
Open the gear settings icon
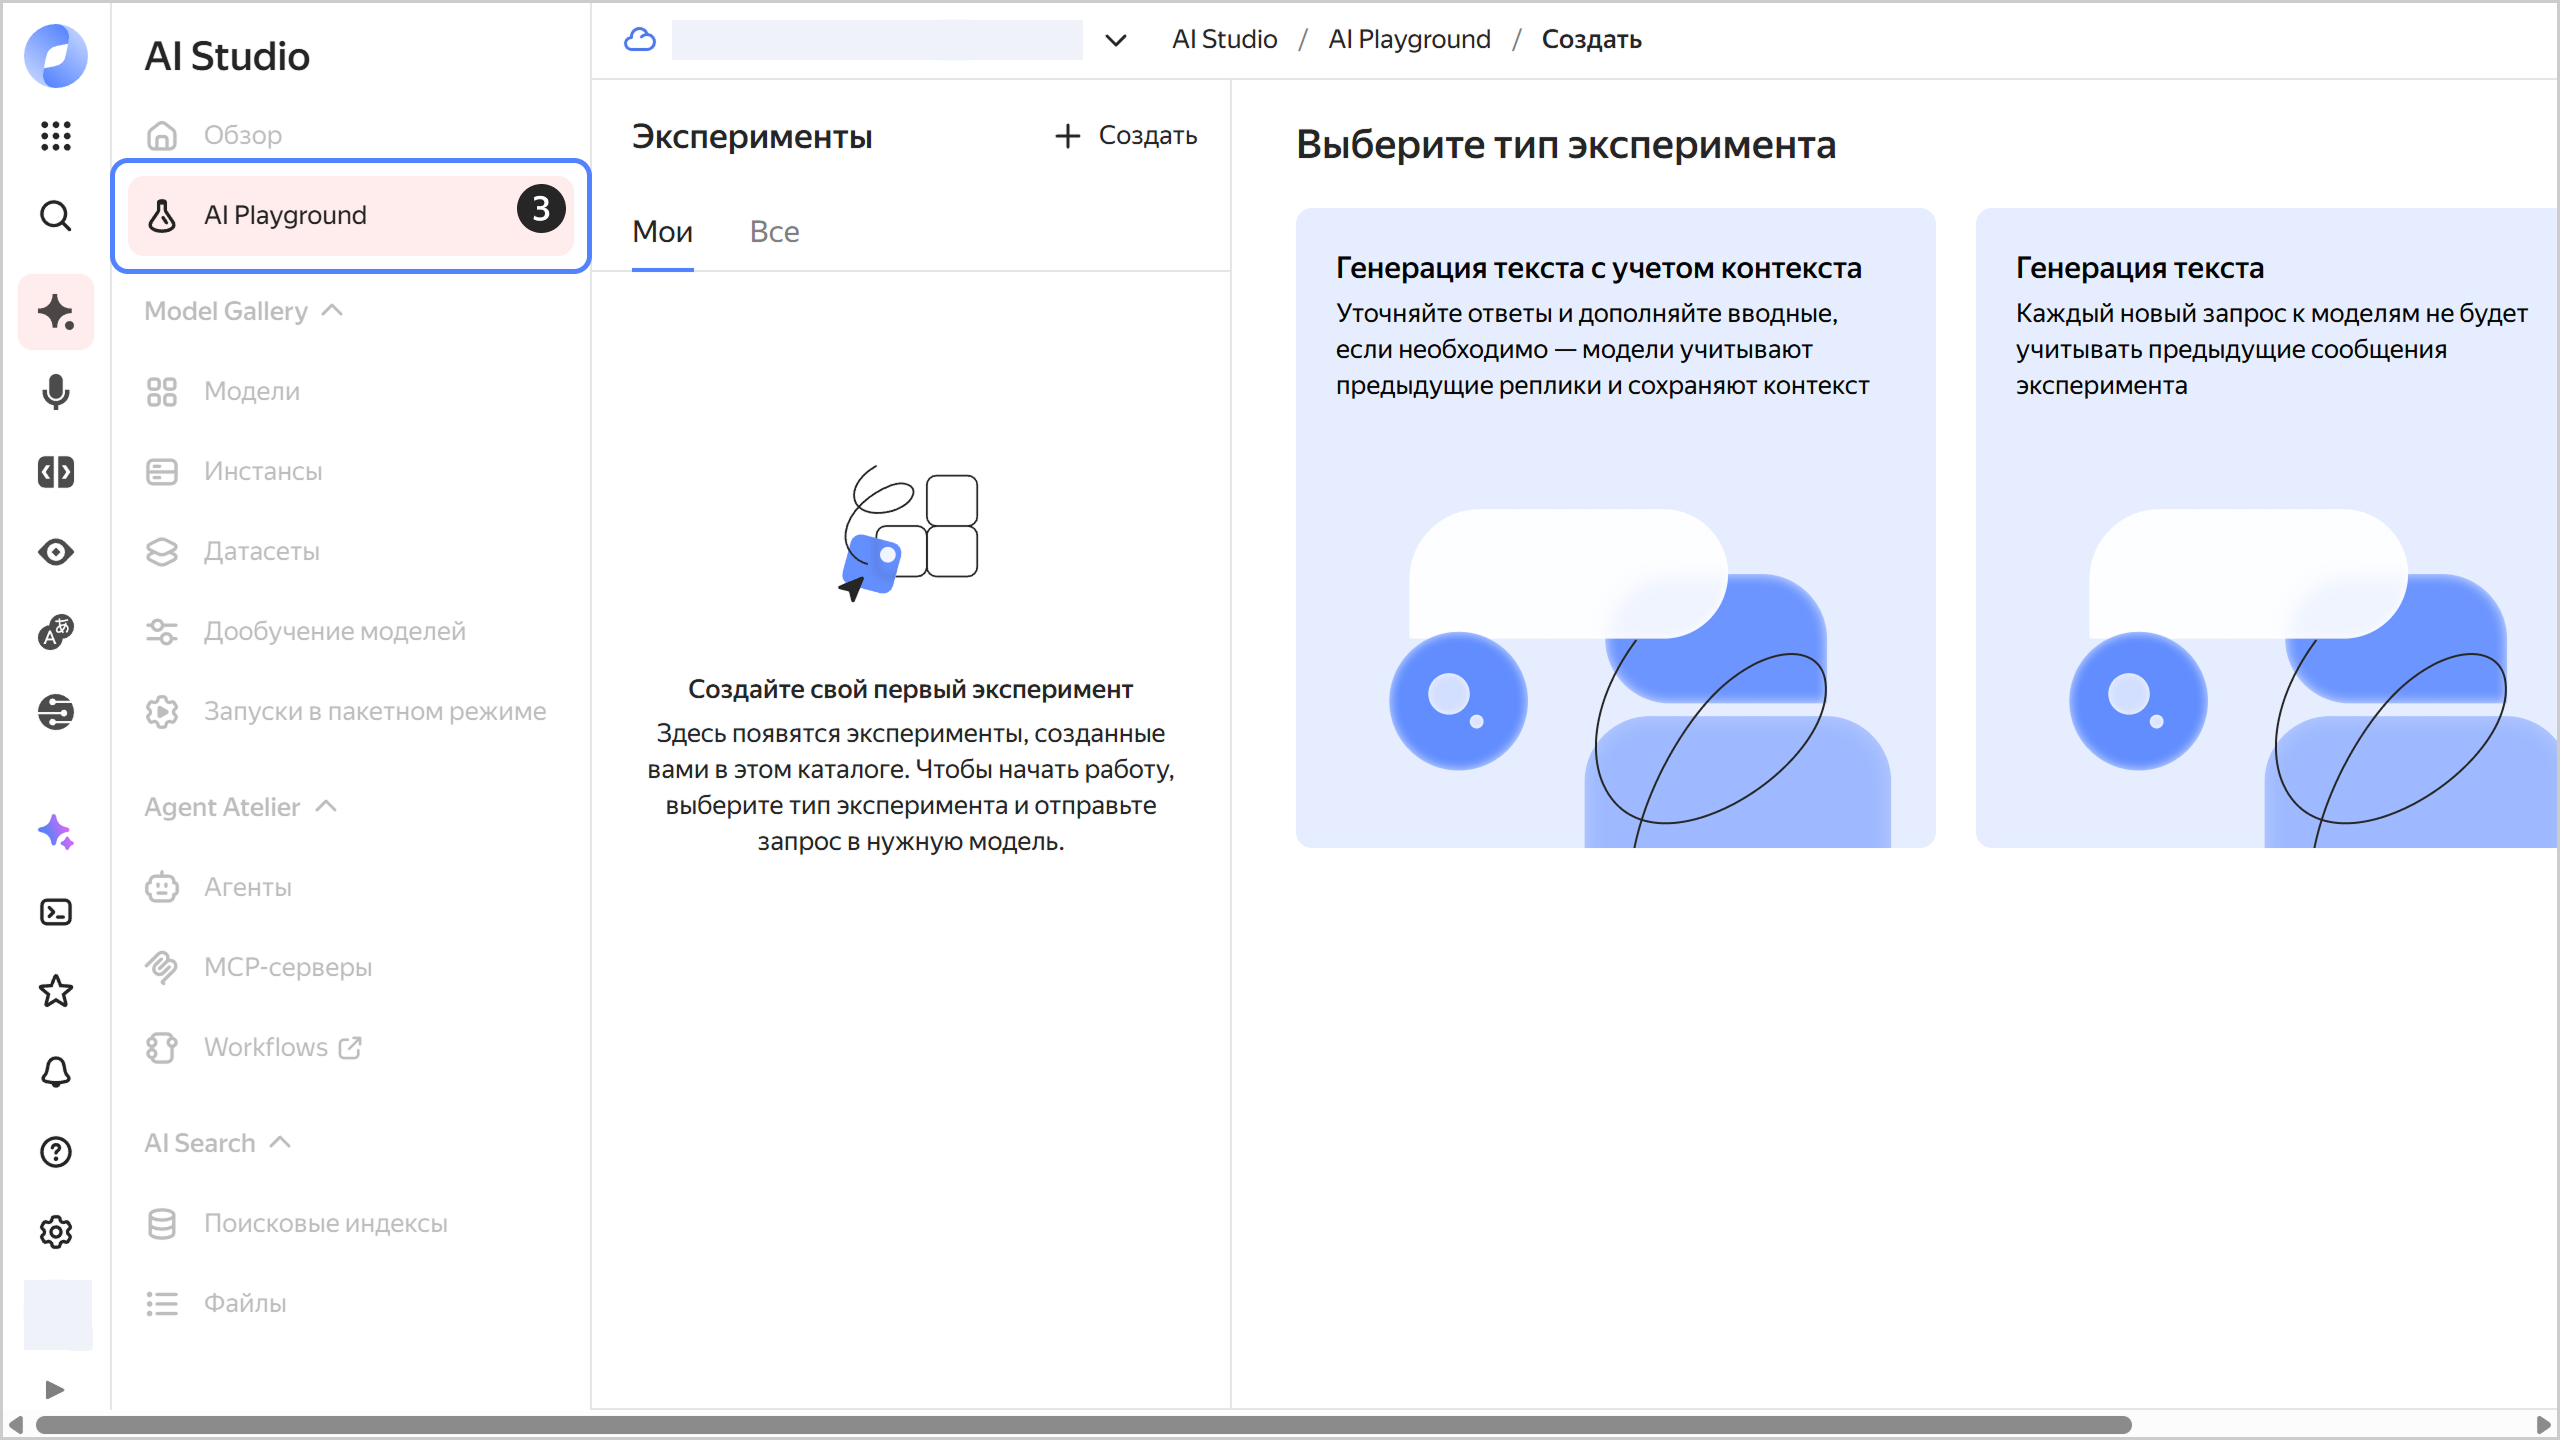56,1232
